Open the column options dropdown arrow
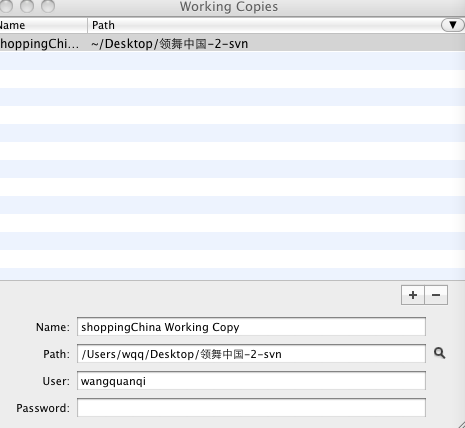The image size is (465, 428). 452,25
